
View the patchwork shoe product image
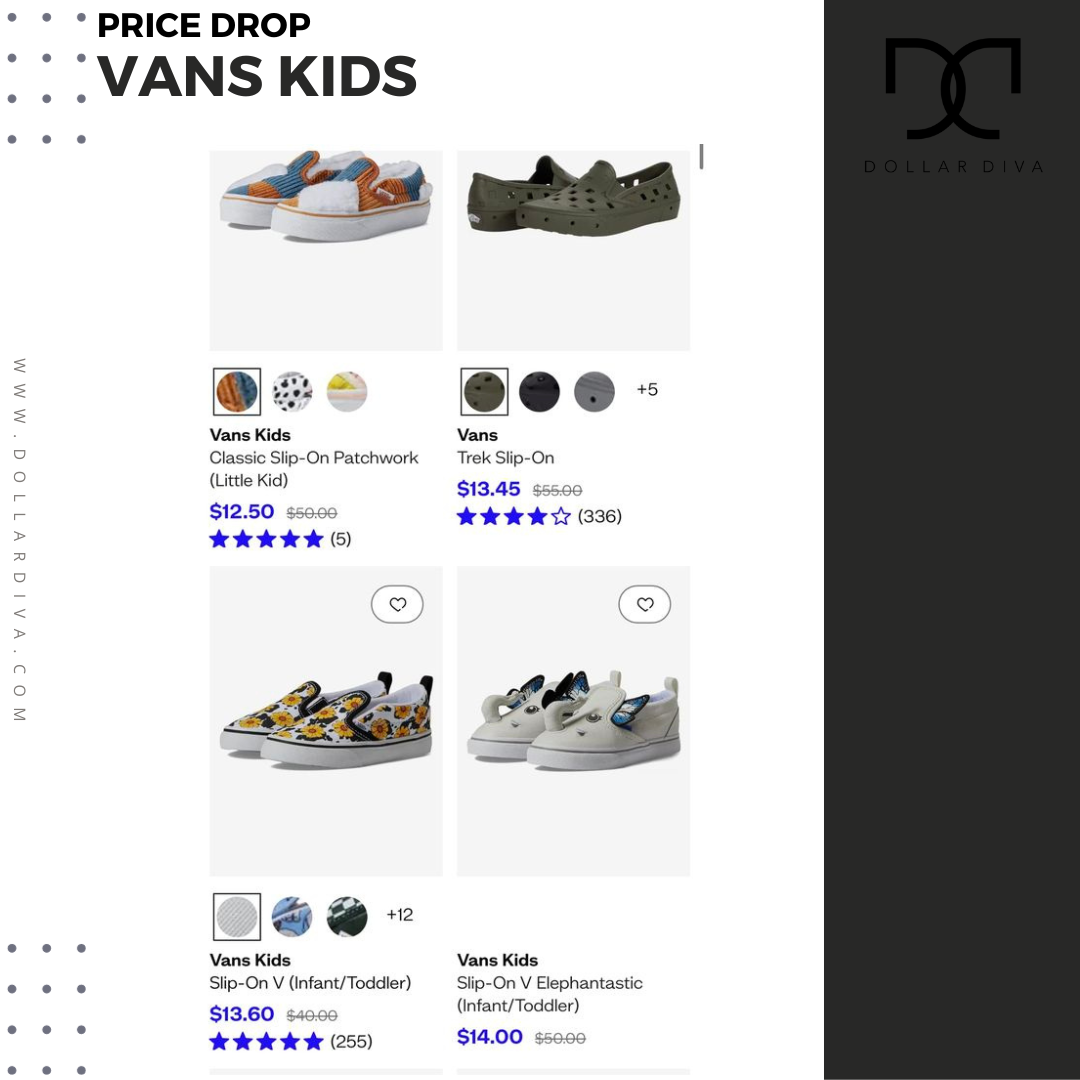pyautogui.click(x=326, y=250)
